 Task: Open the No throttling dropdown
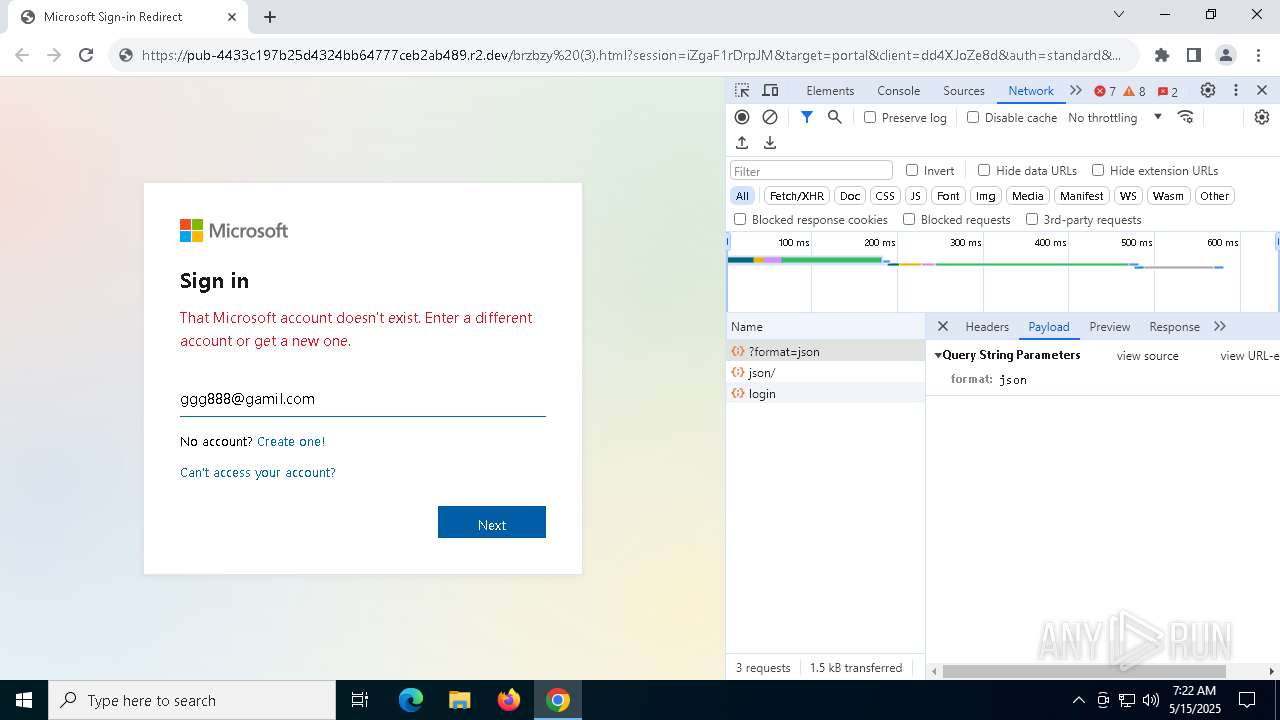(1115, 117)
